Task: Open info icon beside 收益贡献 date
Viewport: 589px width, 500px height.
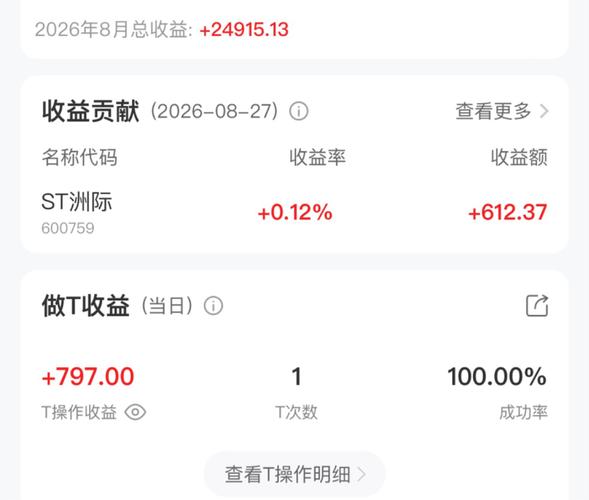Action: click(299, 111)
